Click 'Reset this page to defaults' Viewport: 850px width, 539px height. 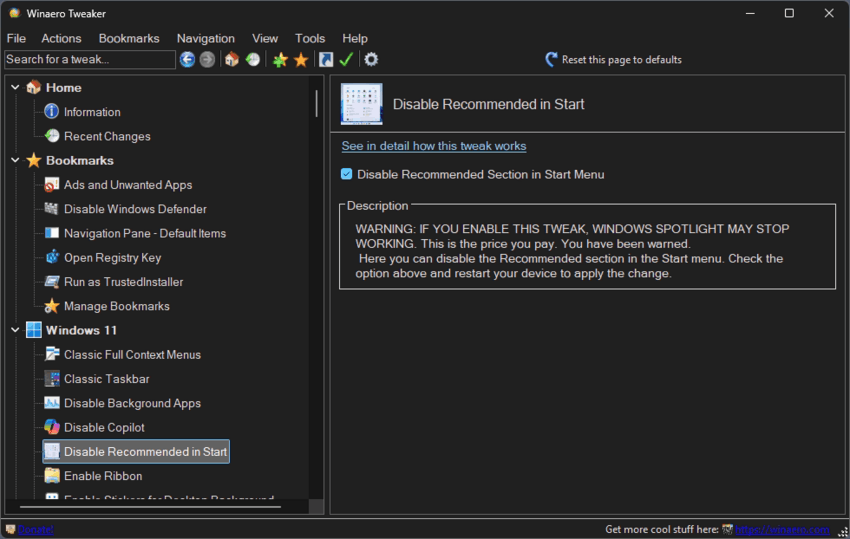(621, 60)
